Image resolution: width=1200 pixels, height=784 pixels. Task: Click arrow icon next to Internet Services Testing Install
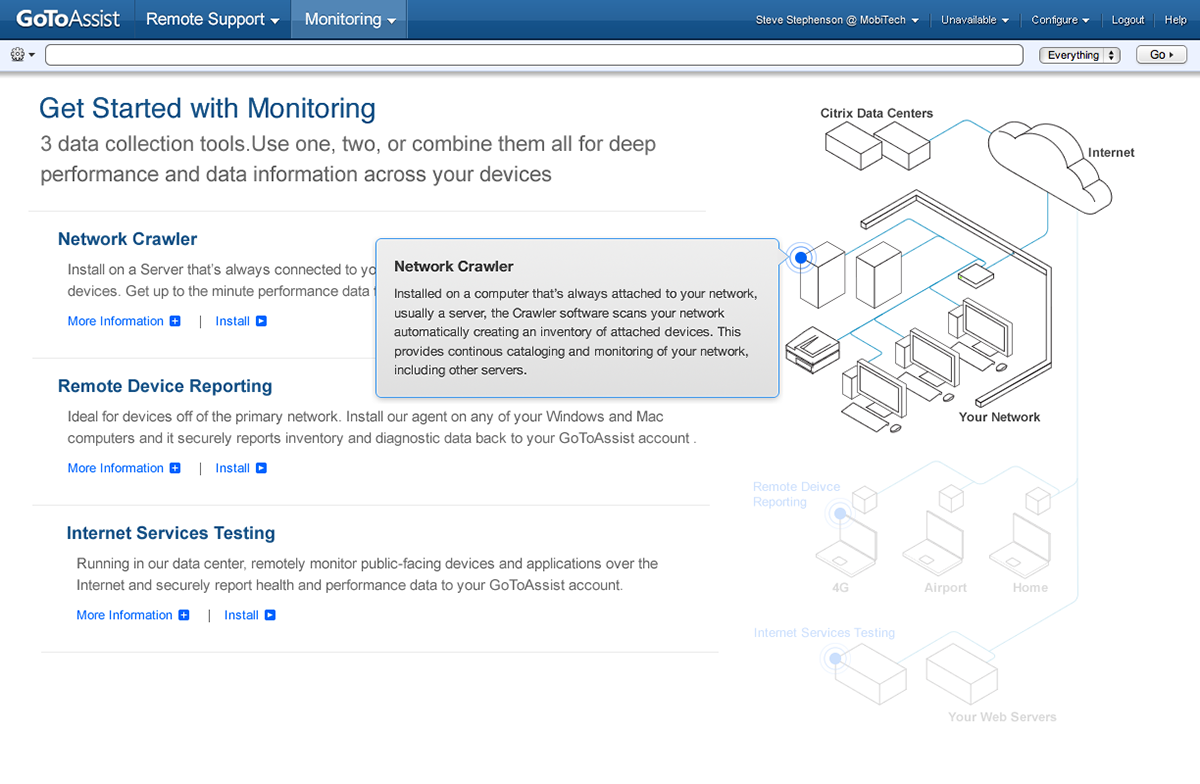click(x=270, y=615)
